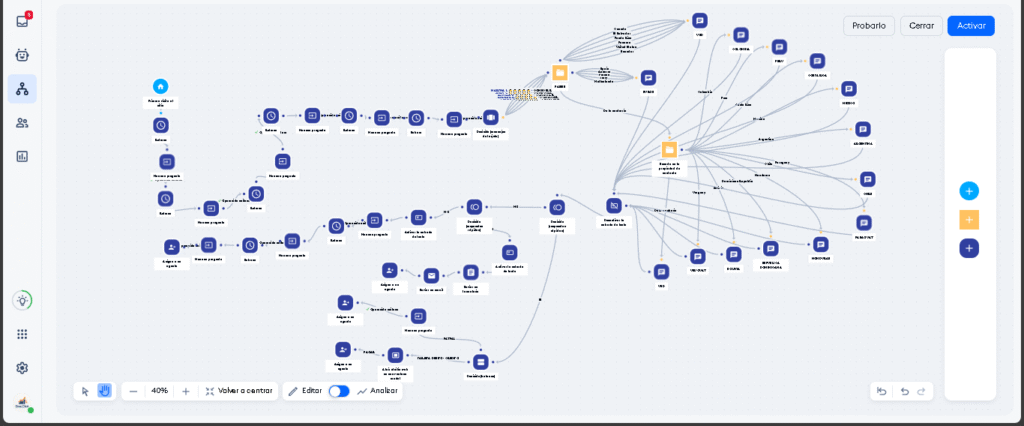Activate the flow with Activar button
The height and width of the screenshot is (426, 1024).
point(970,26)
